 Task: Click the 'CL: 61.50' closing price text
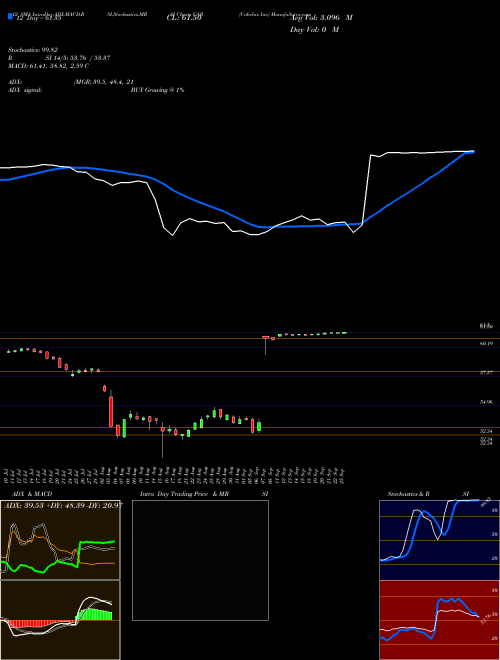pyautogui.click(x=184, y=18)
